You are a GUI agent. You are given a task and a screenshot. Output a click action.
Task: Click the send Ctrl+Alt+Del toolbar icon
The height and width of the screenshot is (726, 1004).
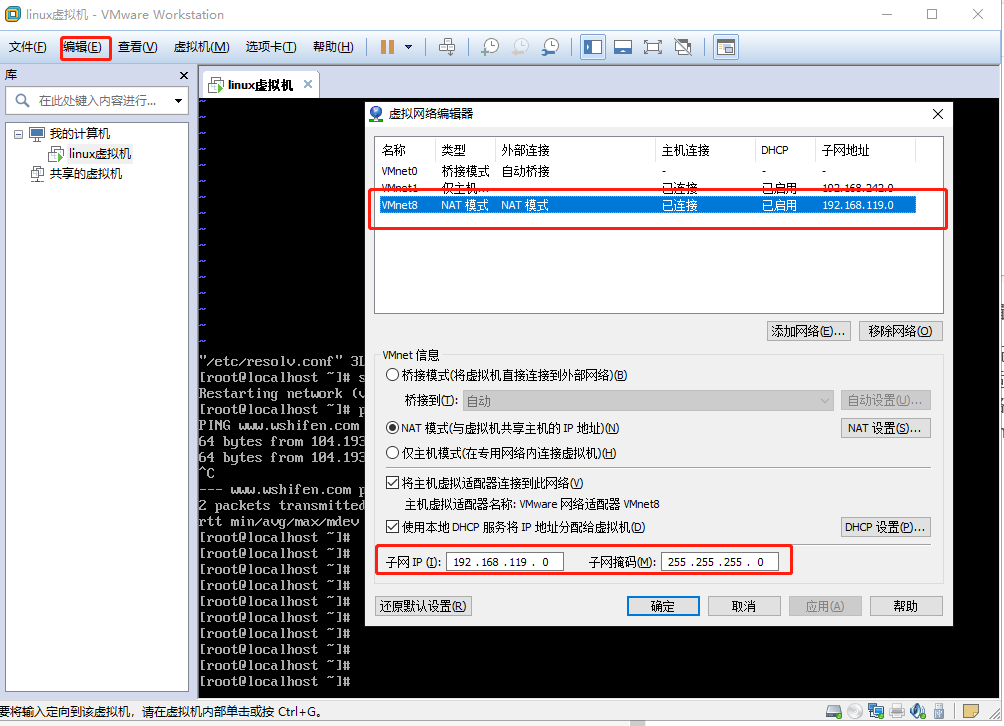coord(447,47)
